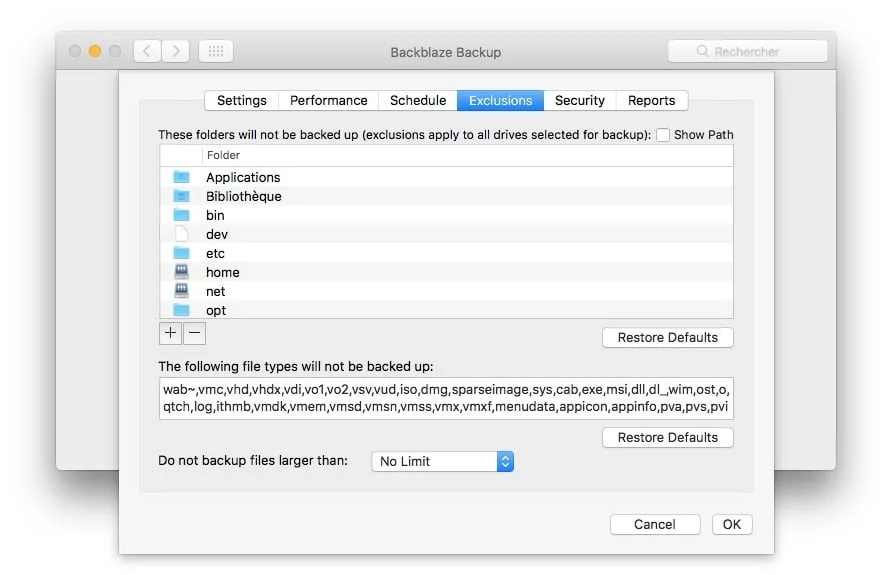This screenshot has height=575, width=892.
Task: Select the Bibliothèque folder icon
Action: [181, 196]
